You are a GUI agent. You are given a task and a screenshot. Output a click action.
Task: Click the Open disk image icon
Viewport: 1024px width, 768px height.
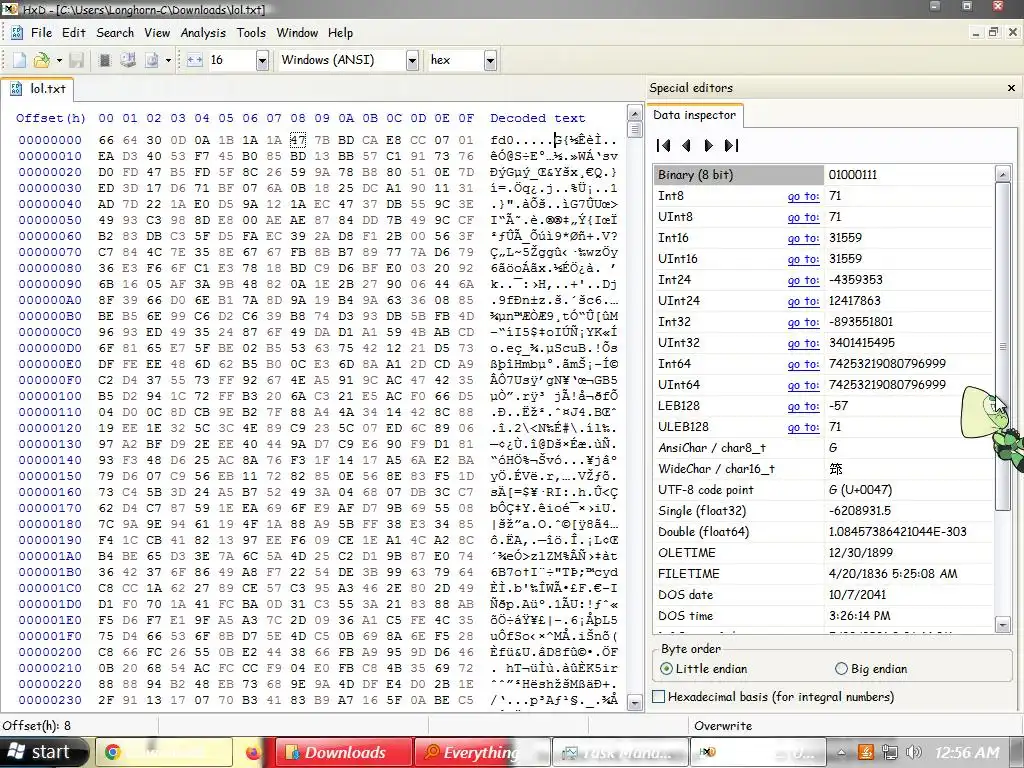click(x=152, y=60)
